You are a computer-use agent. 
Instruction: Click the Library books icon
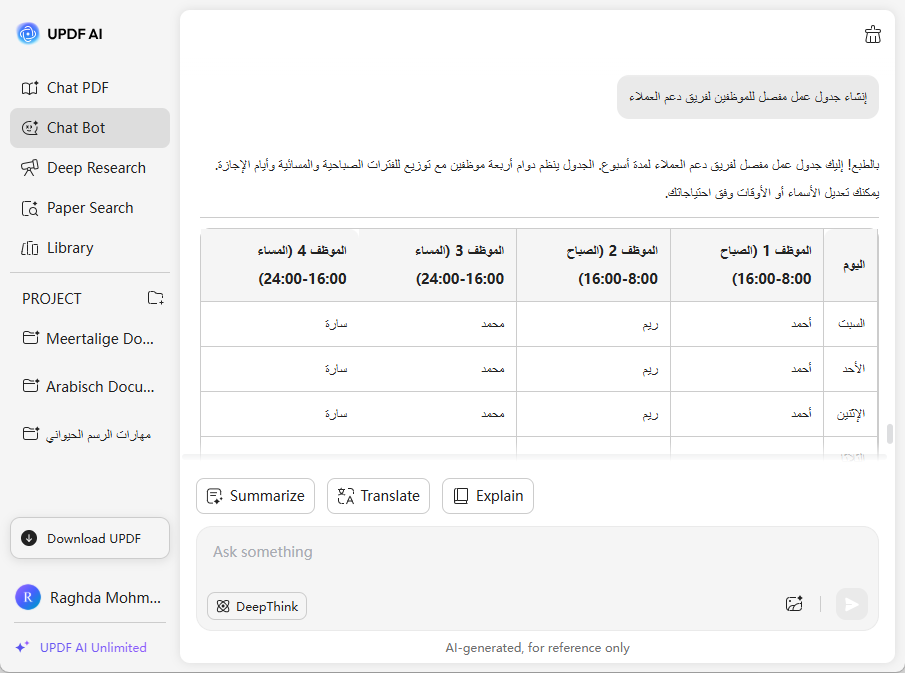coord(30,248)
